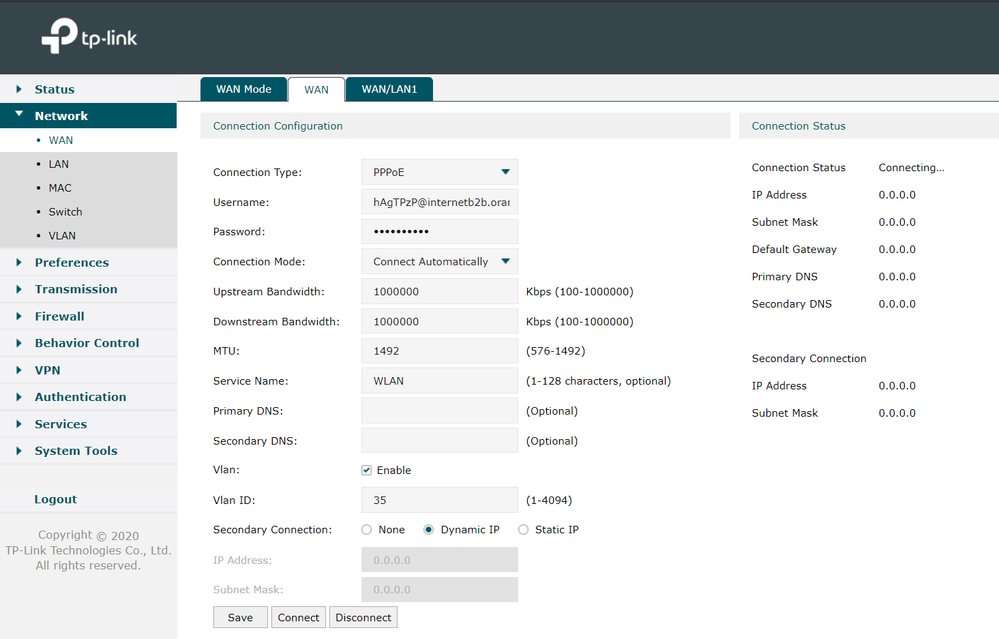This screenshot has height=639, width=999.
Task: Toggle the Vlan Enable checkbox
Action: [367, 470]
